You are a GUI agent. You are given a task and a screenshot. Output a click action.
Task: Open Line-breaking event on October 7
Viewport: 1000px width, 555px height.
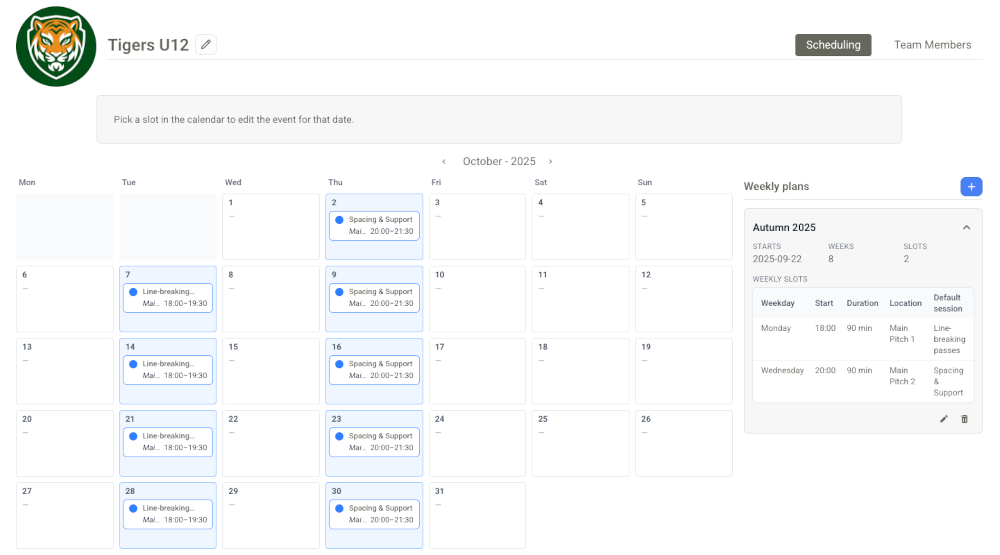tap(168, 297)
